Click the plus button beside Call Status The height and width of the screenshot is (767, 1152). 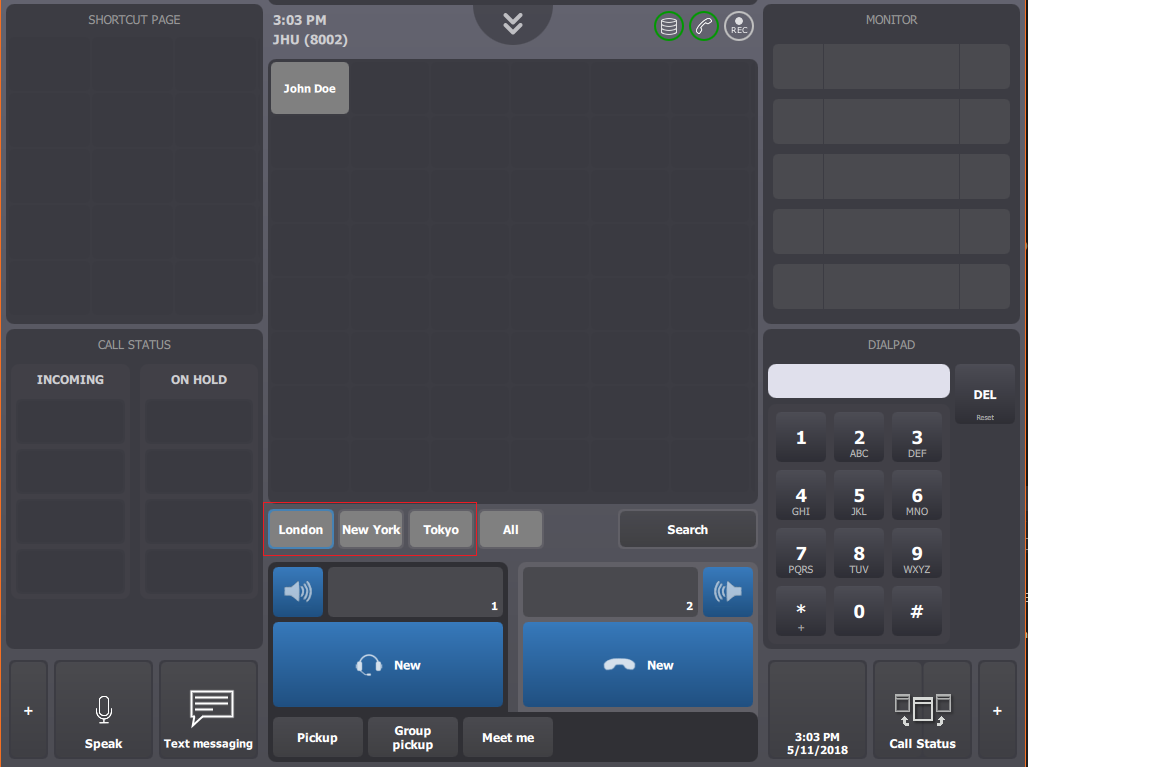[997, 710]
